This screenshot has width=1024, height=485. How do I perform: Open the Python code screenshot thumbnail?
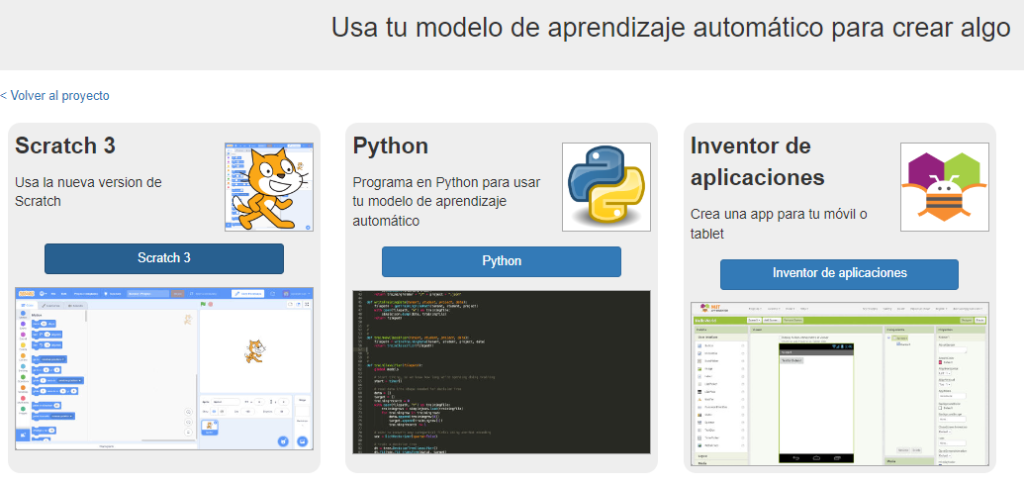[501, 380]
